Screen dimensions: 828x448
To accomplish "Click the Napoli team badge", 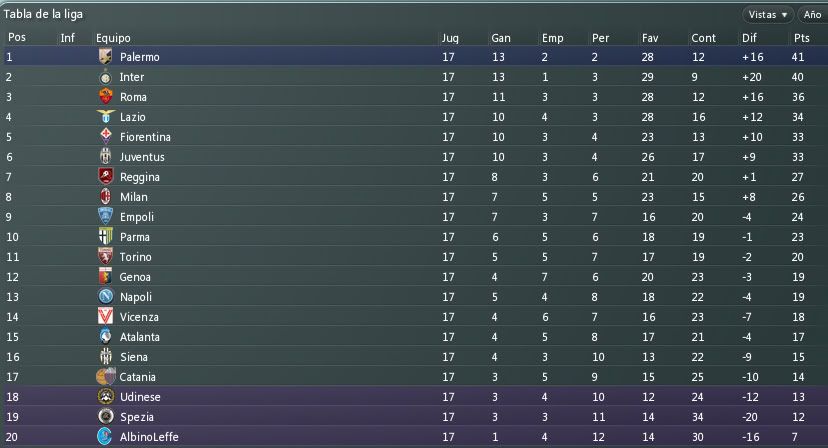I will 106,297.
